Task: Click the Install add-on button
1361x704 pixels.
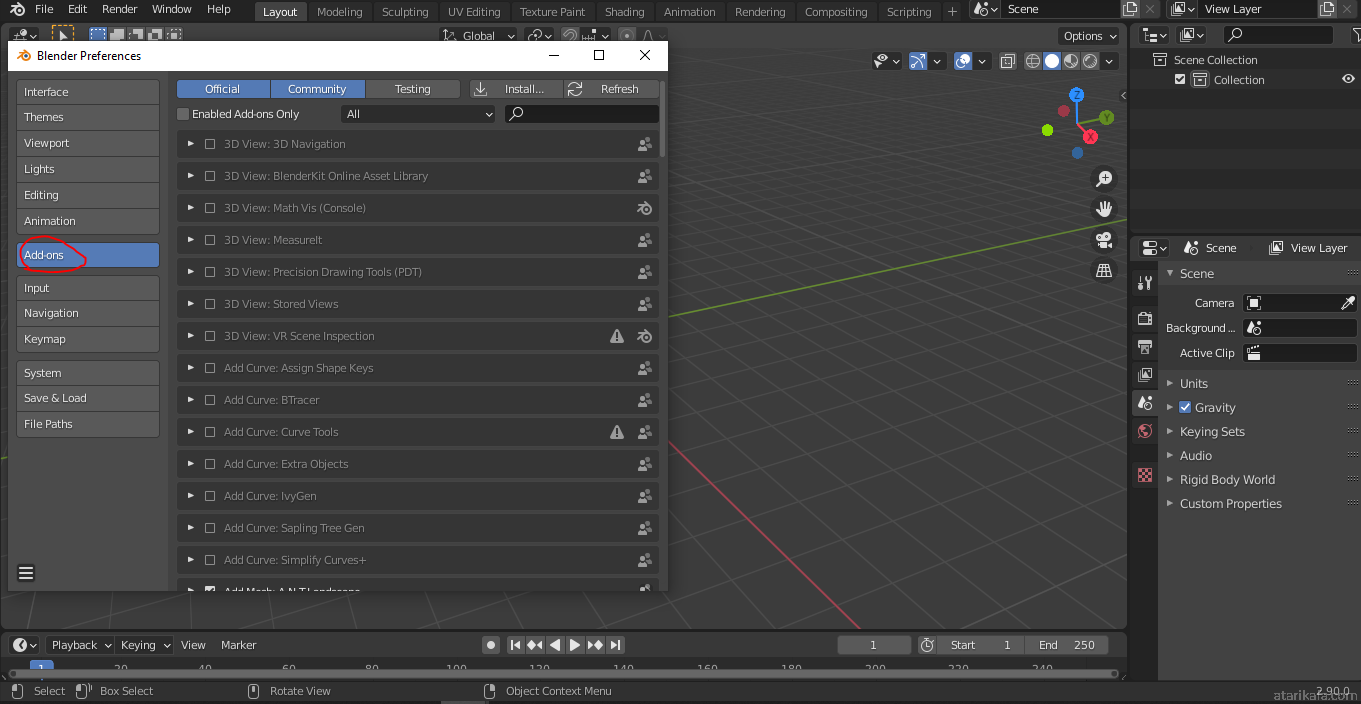Action: (x=516, y=89)
